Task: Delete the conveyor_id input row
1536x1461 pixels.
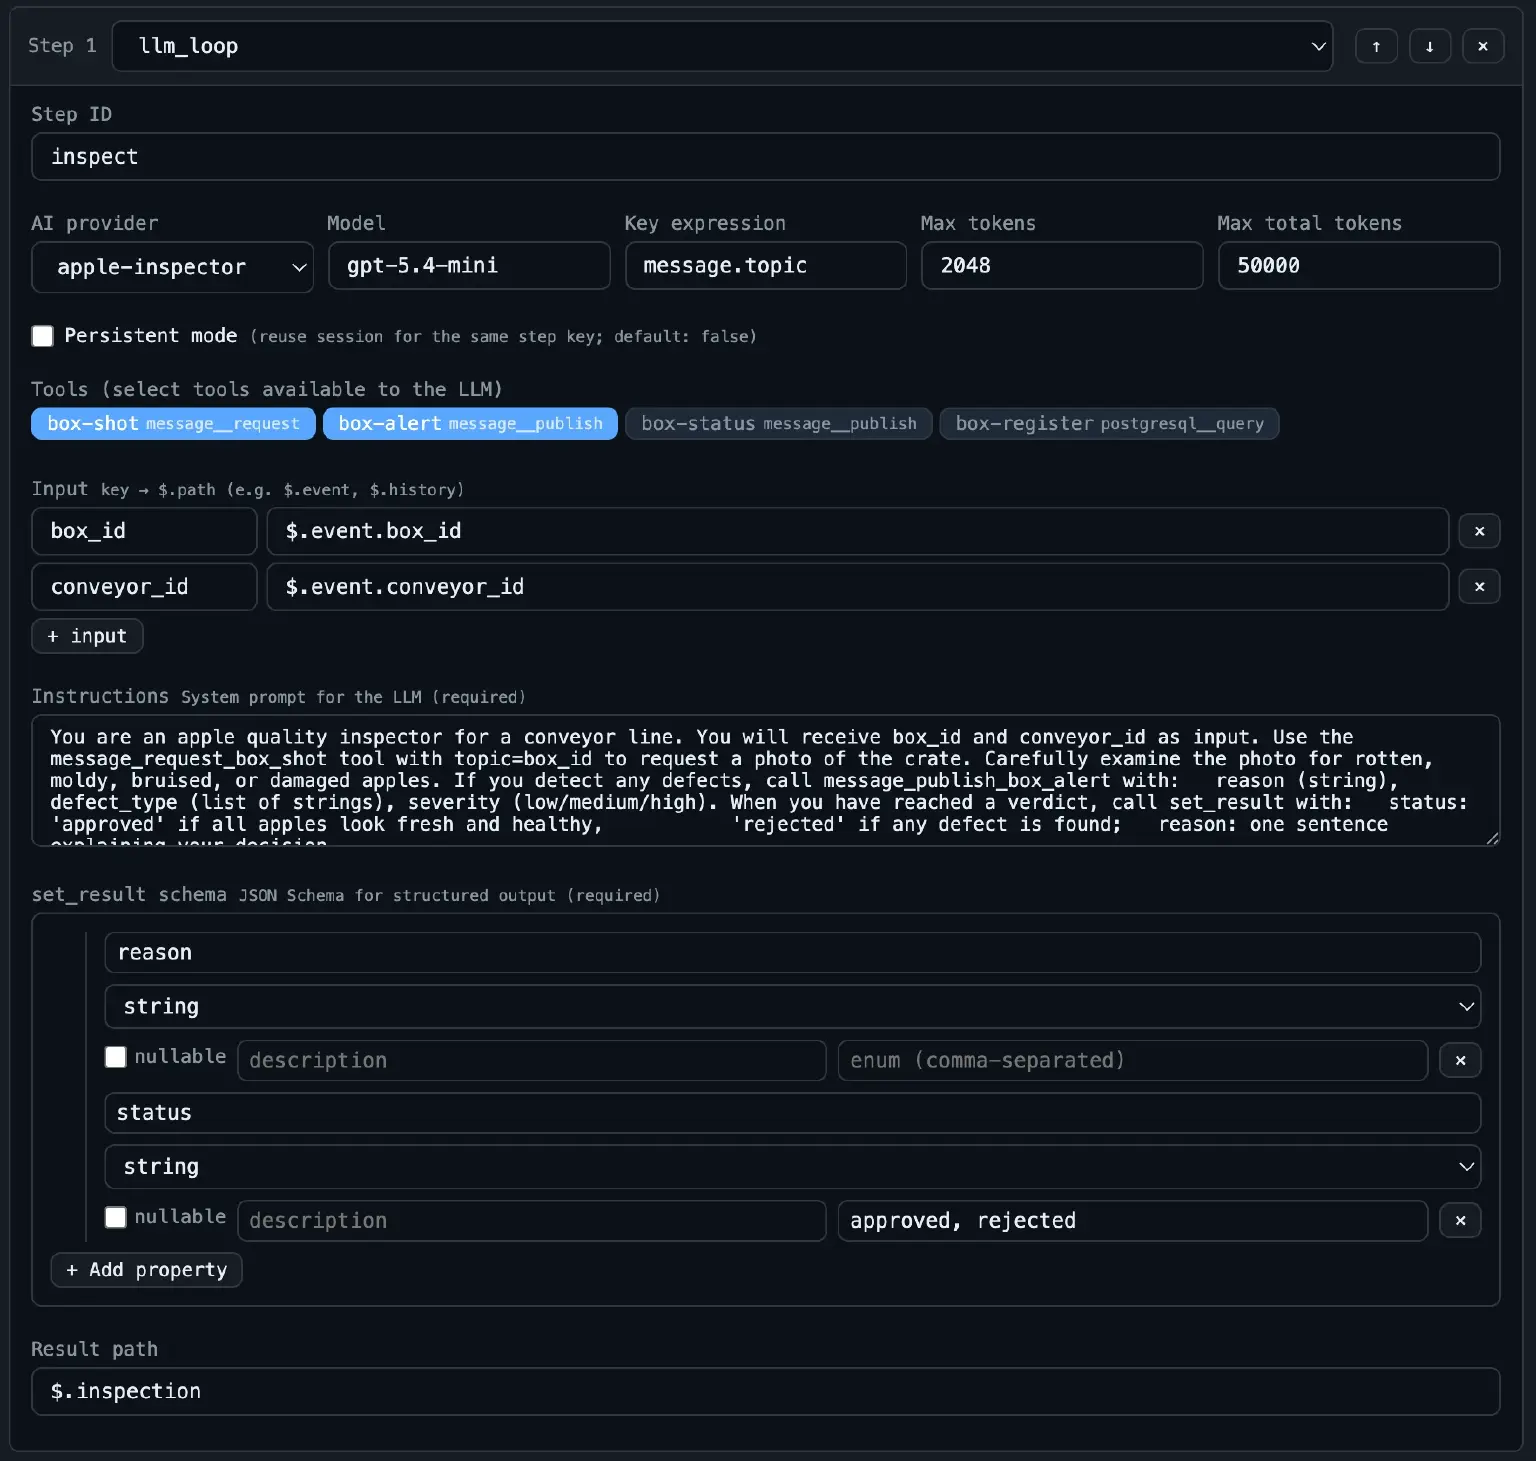Action: (x=1479, y=587)
